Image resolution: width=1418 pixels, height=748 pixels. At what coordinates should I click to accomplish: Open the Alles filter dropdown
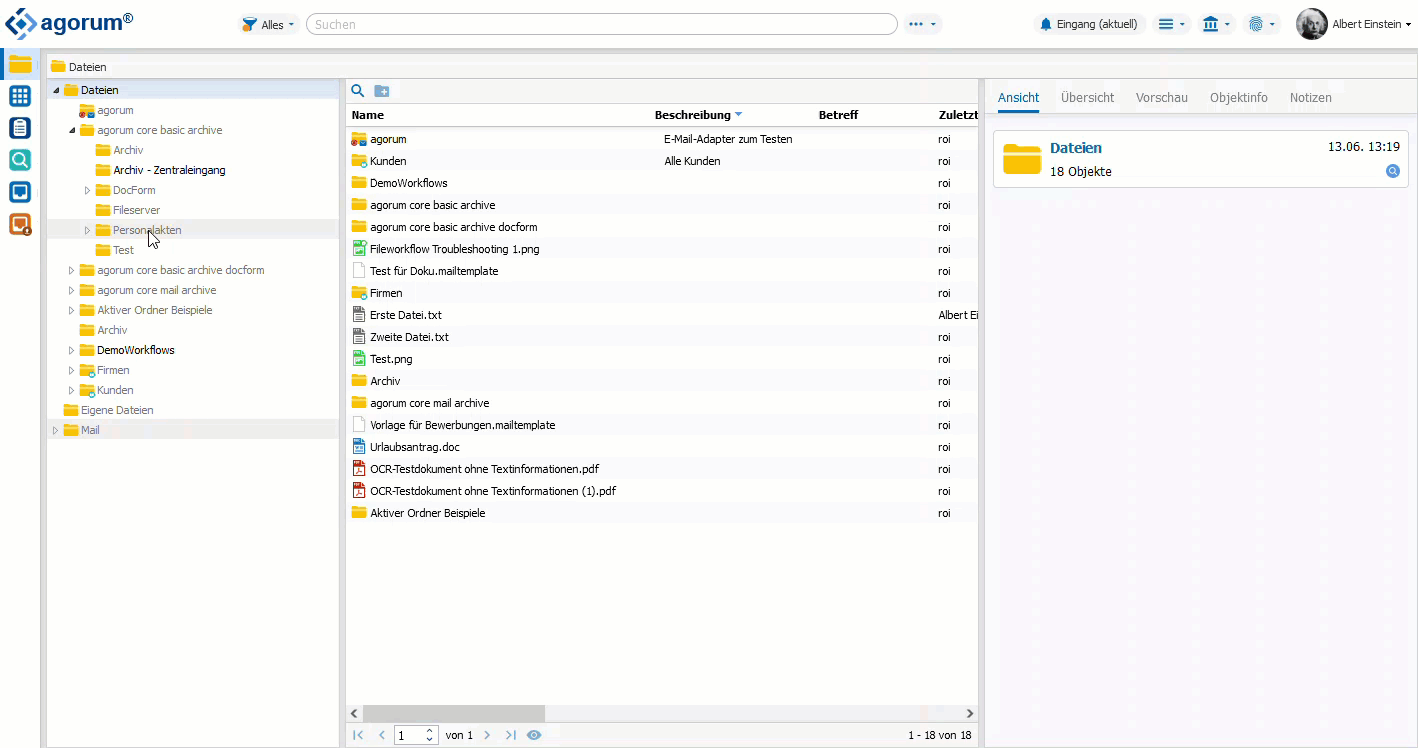click(x=269, y=24)
